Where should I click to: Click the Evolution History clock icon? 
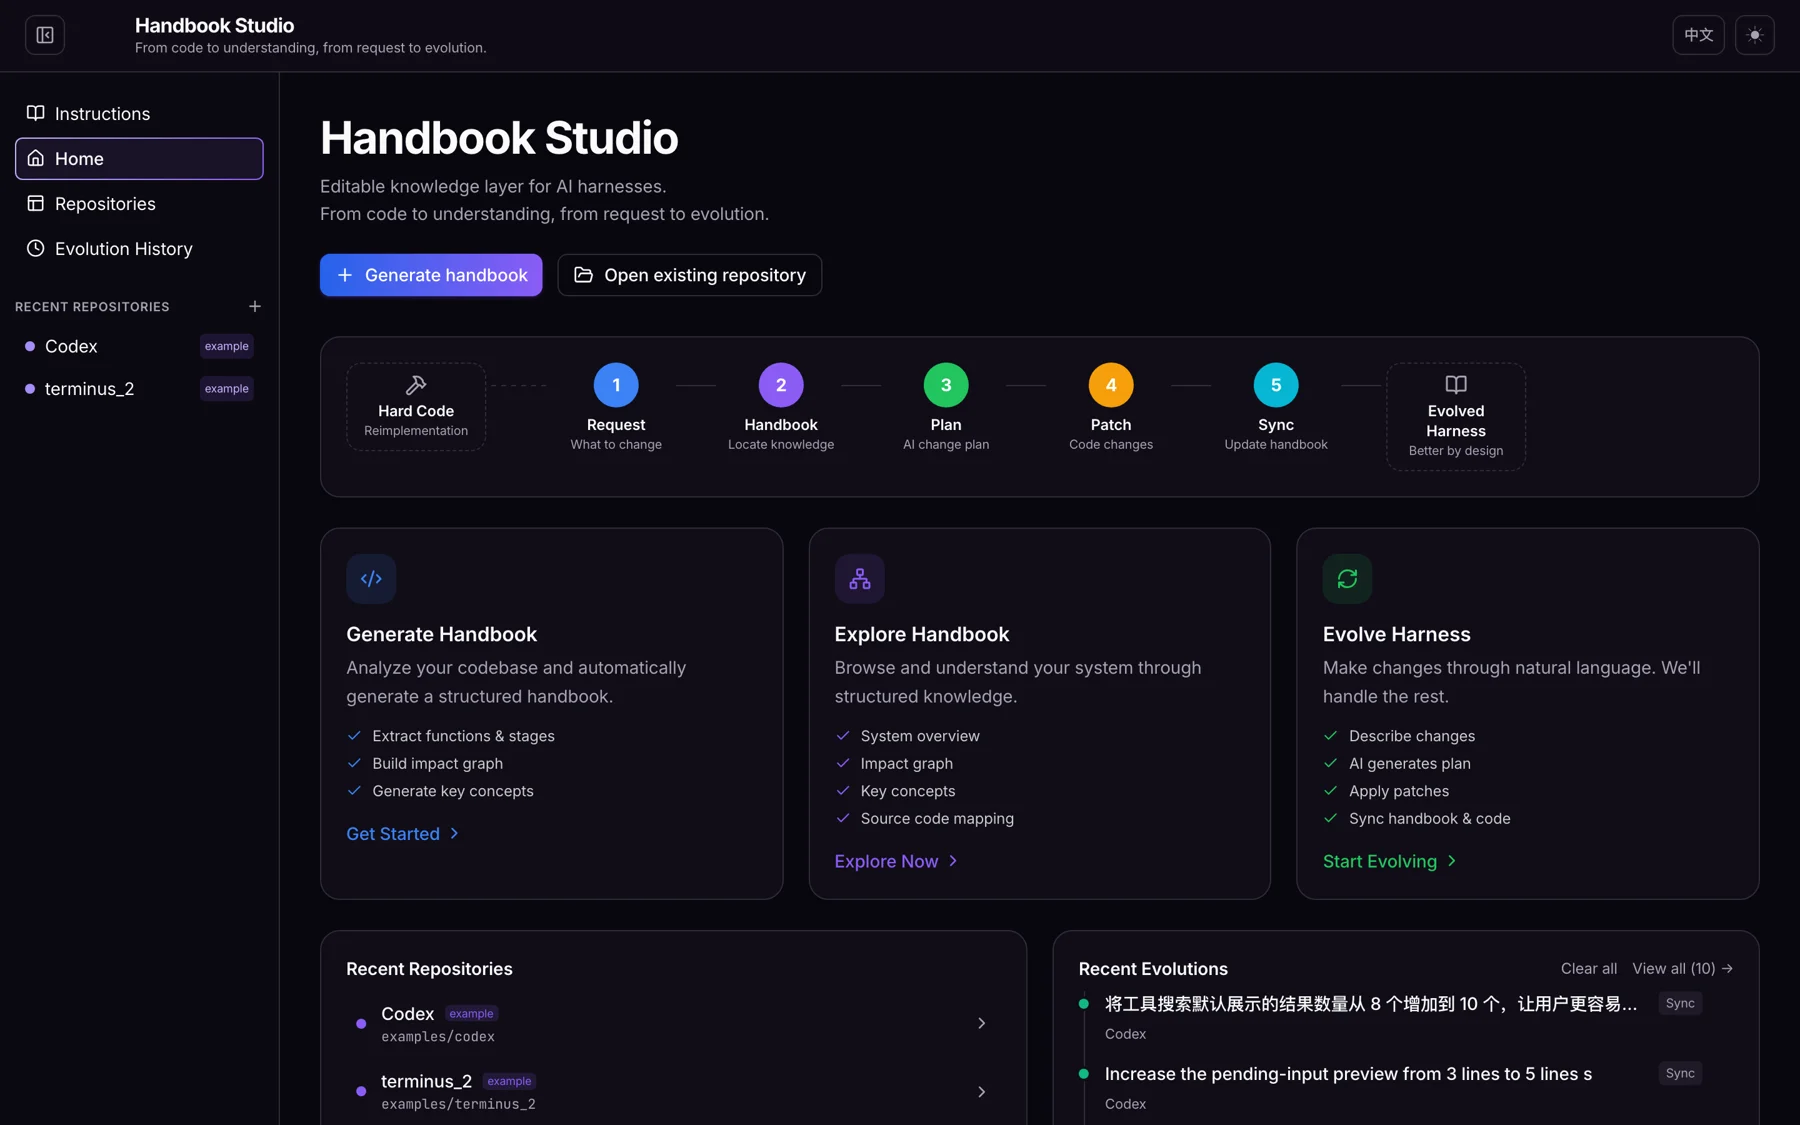36,248
